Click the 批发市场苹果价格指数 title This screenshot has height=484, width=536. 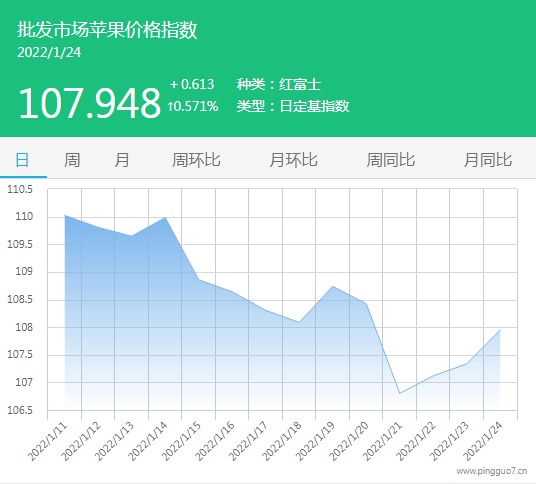107,30
